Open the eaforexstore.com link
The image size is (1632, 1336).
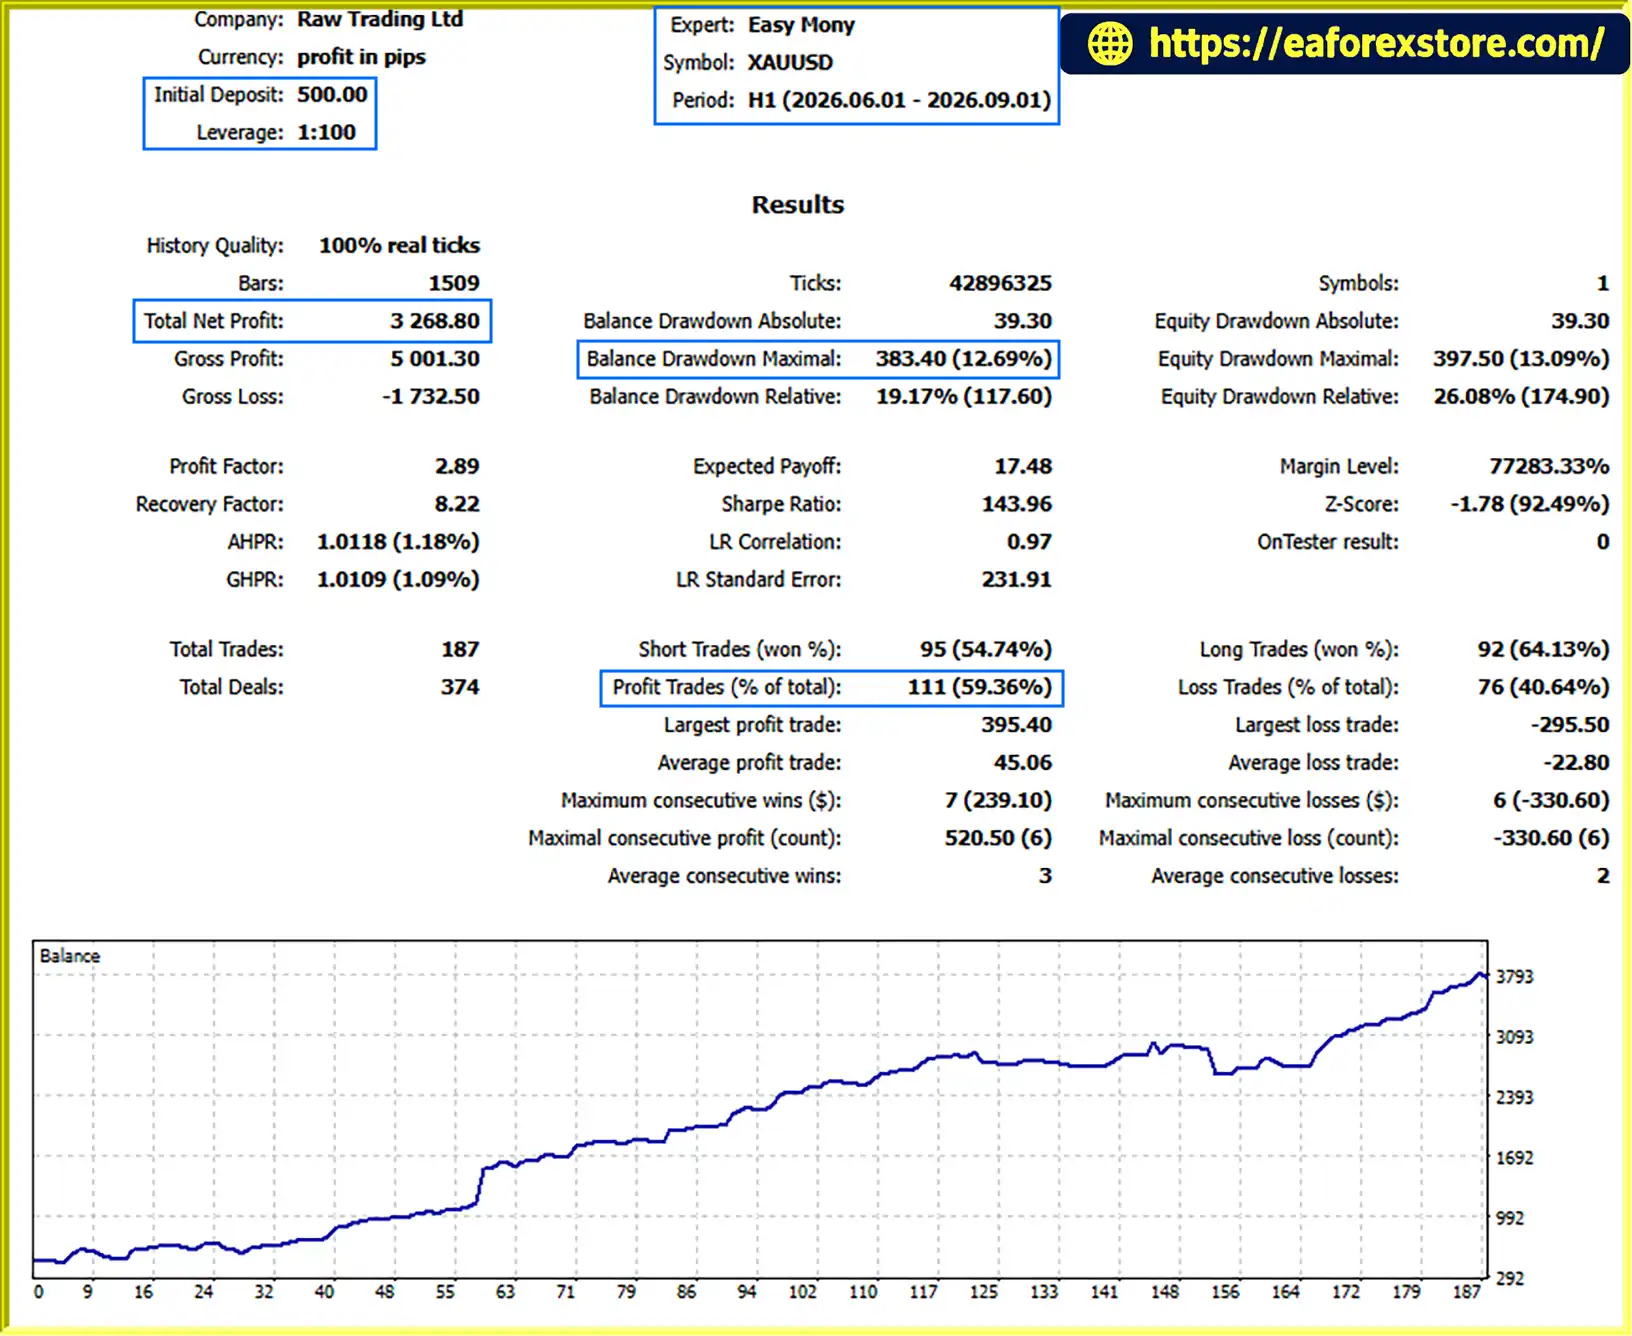pos(1376,44)
